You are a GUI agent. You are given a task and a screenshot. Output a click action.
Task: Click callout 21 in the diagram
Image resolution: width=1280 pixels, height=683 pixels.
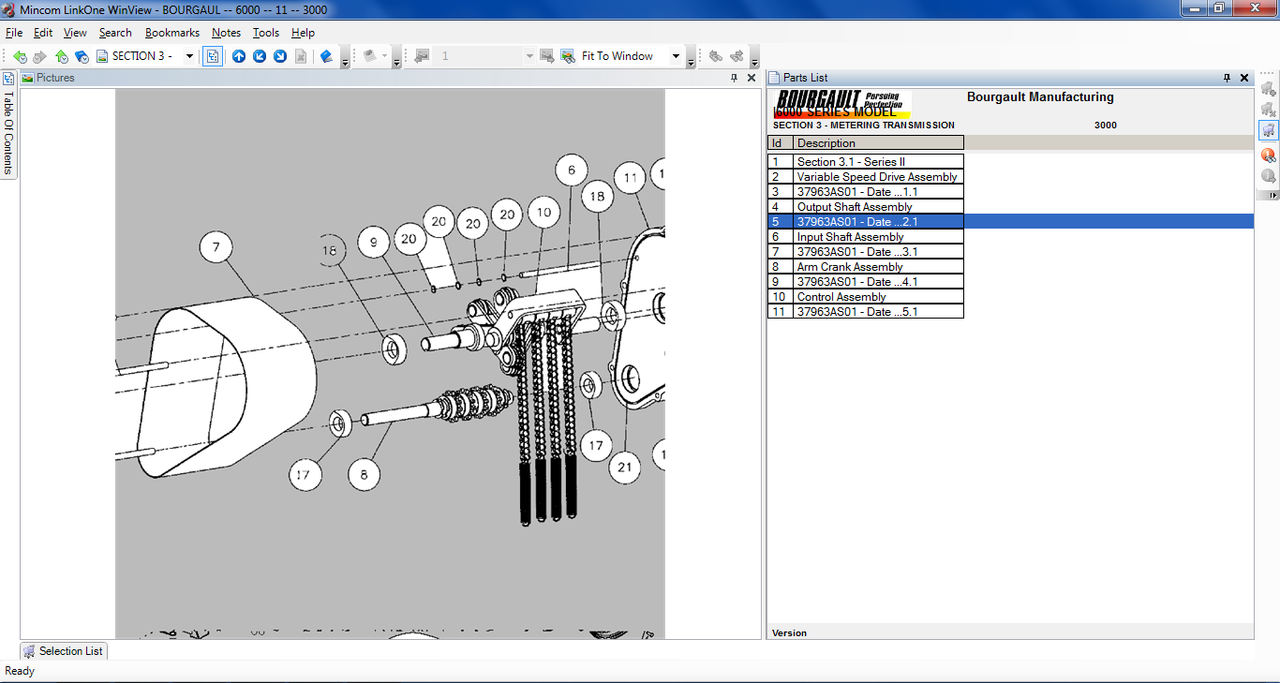coord(625,466)
